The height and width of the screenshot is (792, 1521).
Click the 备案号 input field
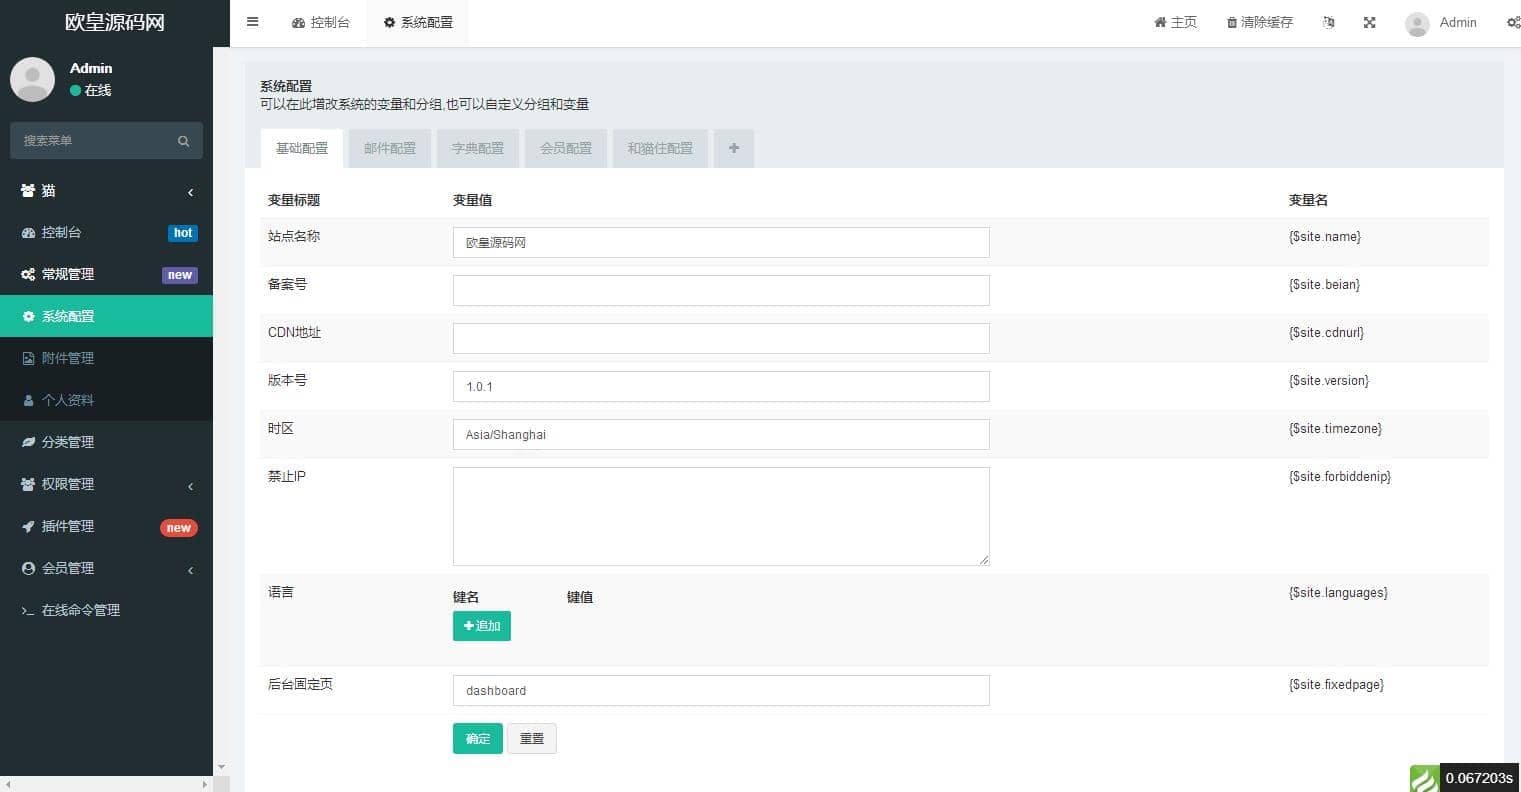pyautogui.click(x=721, y=290)
